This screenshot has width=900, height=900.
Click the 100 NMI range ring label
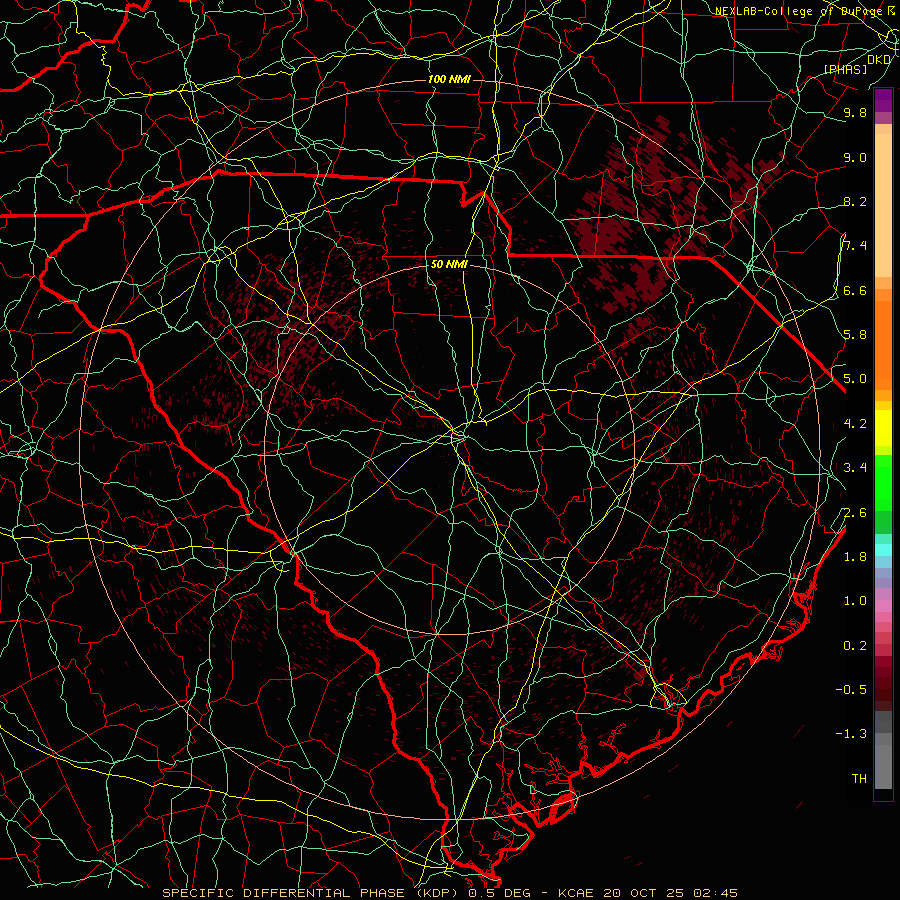pyautogui.click(x=449, y=79)
